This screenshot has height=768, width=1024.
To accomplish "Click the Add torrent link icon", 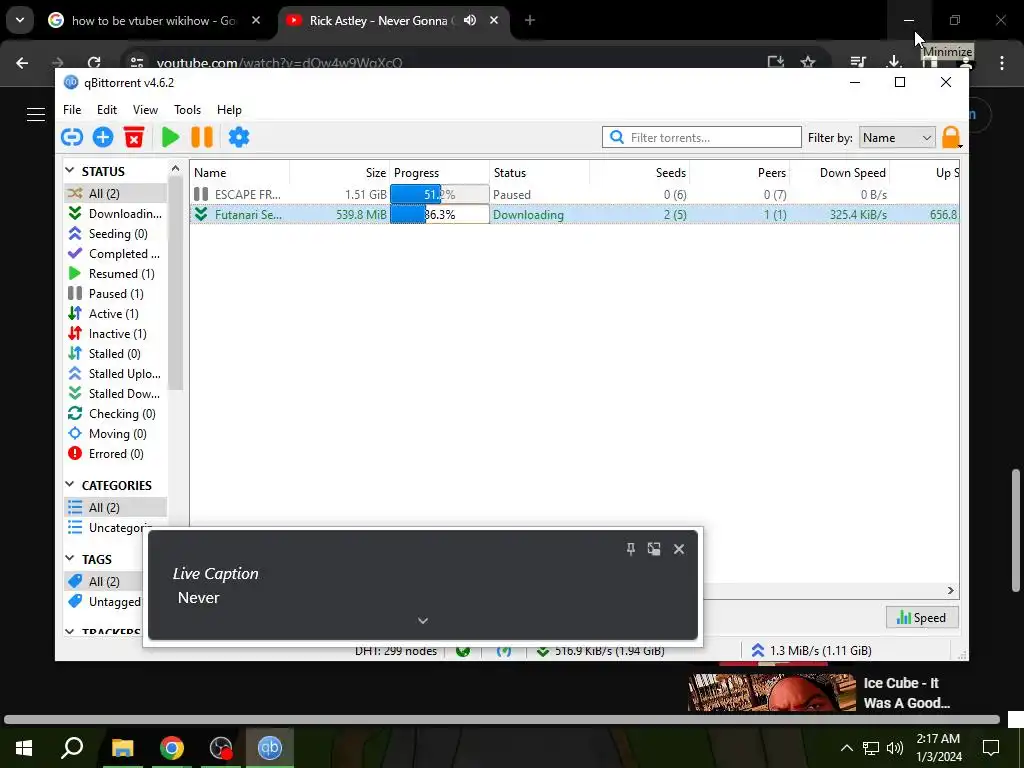I will 72,137.
